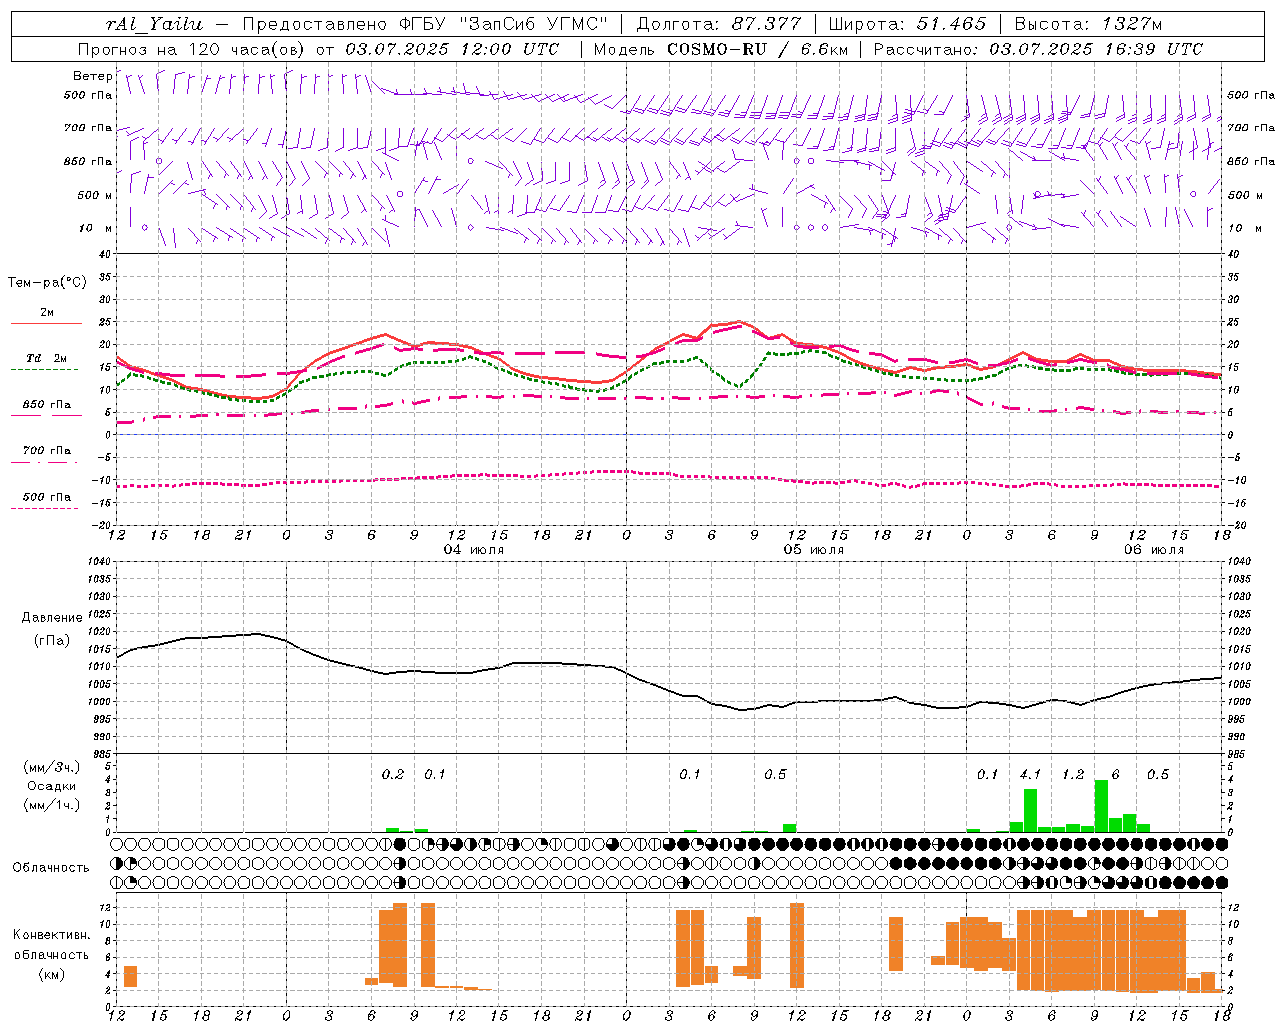The width and height of the screenshot is (1280, 1024).
Task: Click the 10 м wind level label on right
Action: pyautogui.click(x=1246, y=228)
